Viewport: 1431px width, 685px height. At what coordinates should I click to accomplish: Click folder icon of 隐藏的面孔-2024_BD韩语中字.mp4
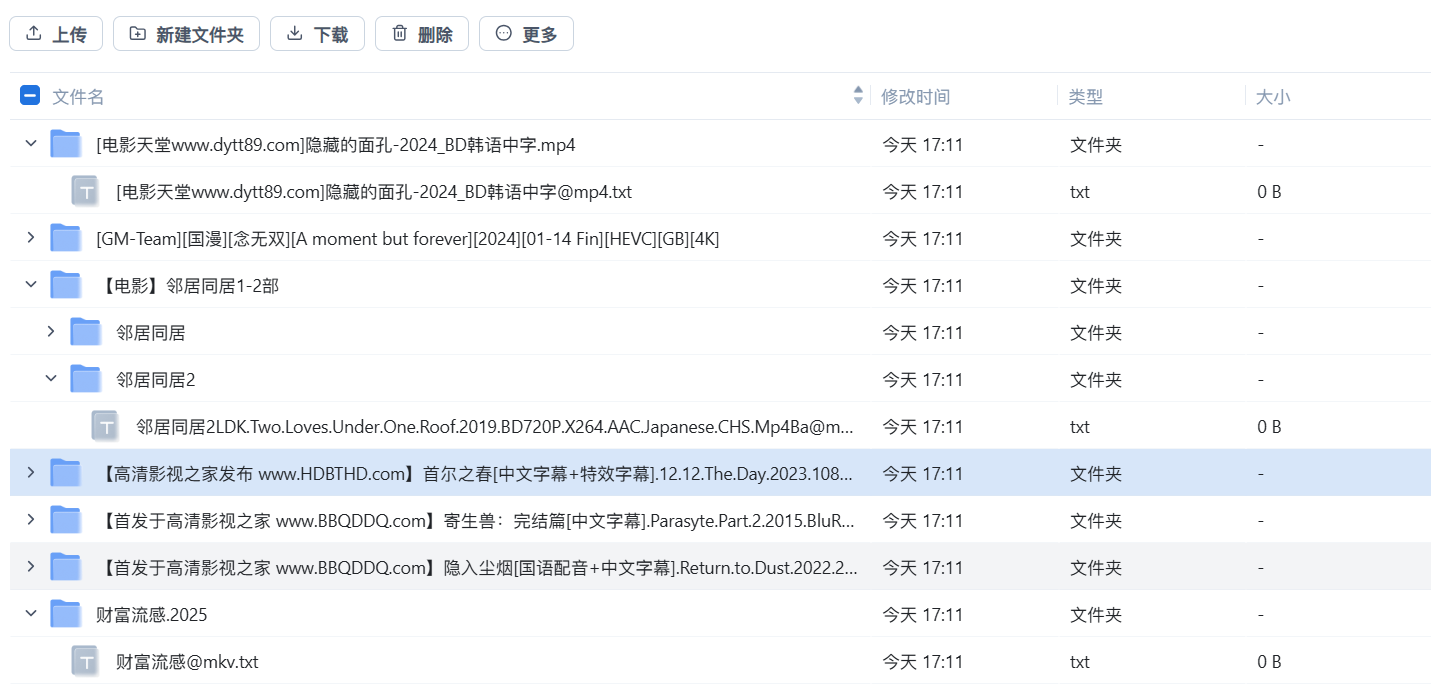point(66,144)
